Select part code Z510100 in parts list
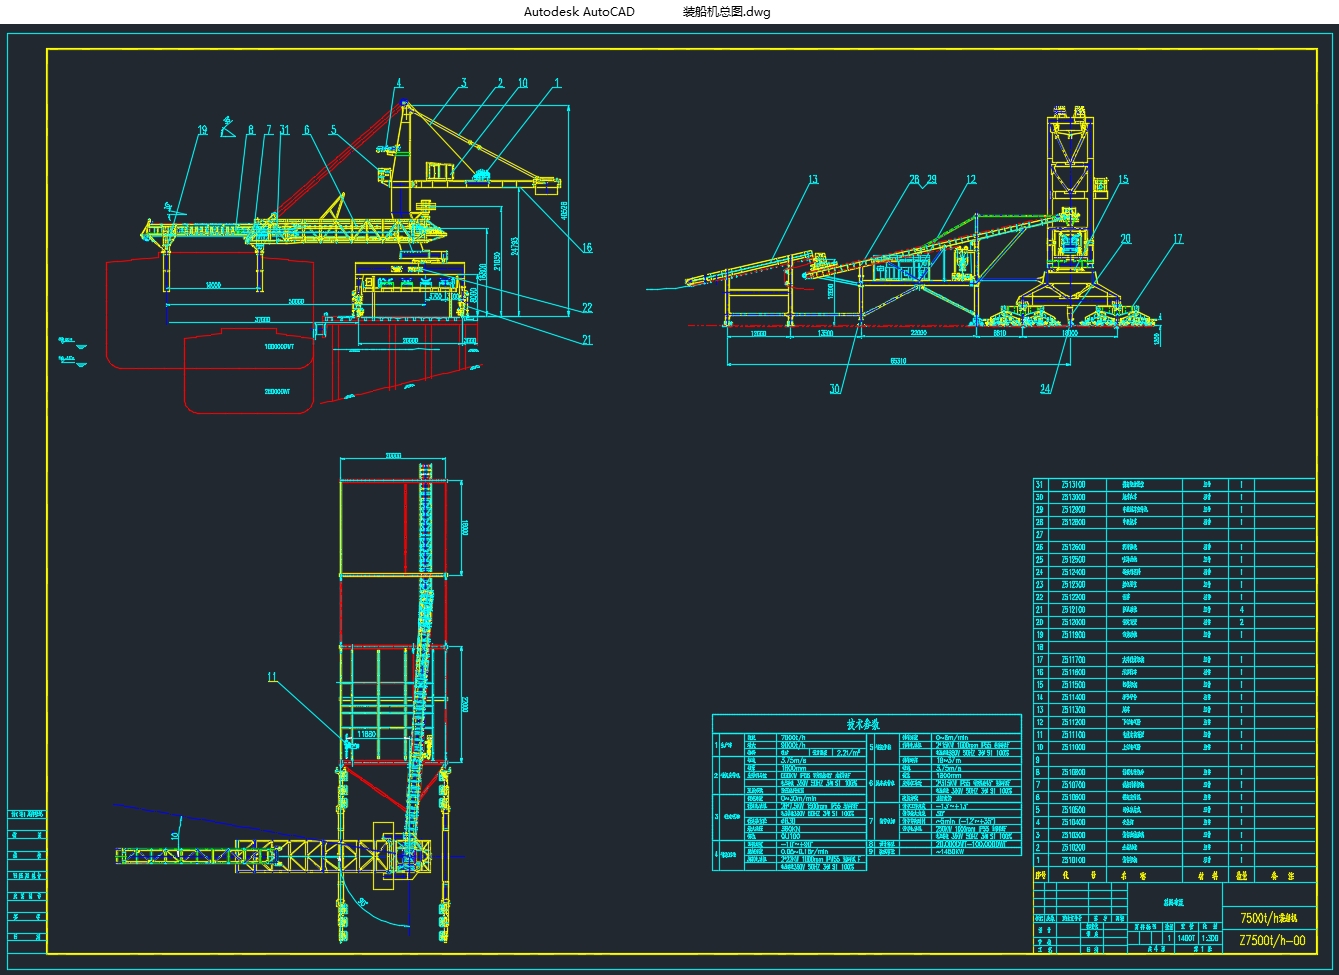This screenshot has height=975, width=1339. click(x=1074, y=860)
